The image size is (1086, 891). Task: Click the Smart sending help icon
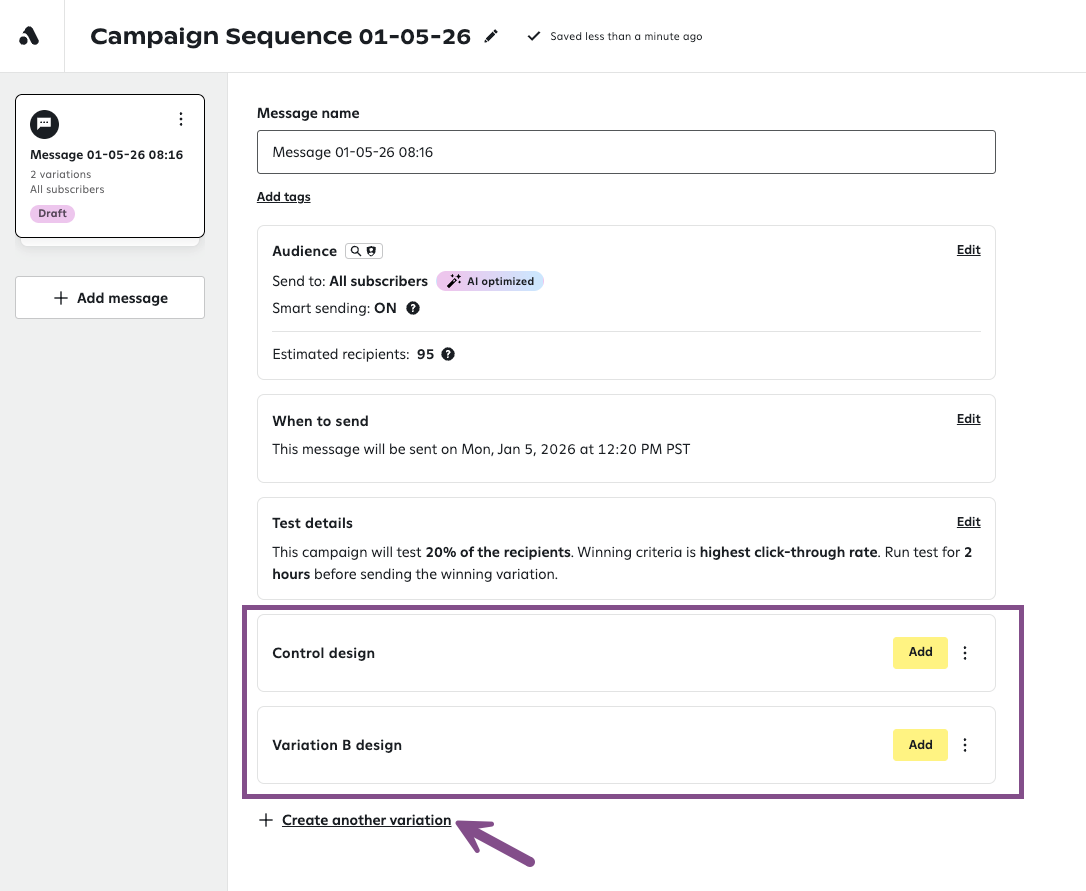(413, 308)
